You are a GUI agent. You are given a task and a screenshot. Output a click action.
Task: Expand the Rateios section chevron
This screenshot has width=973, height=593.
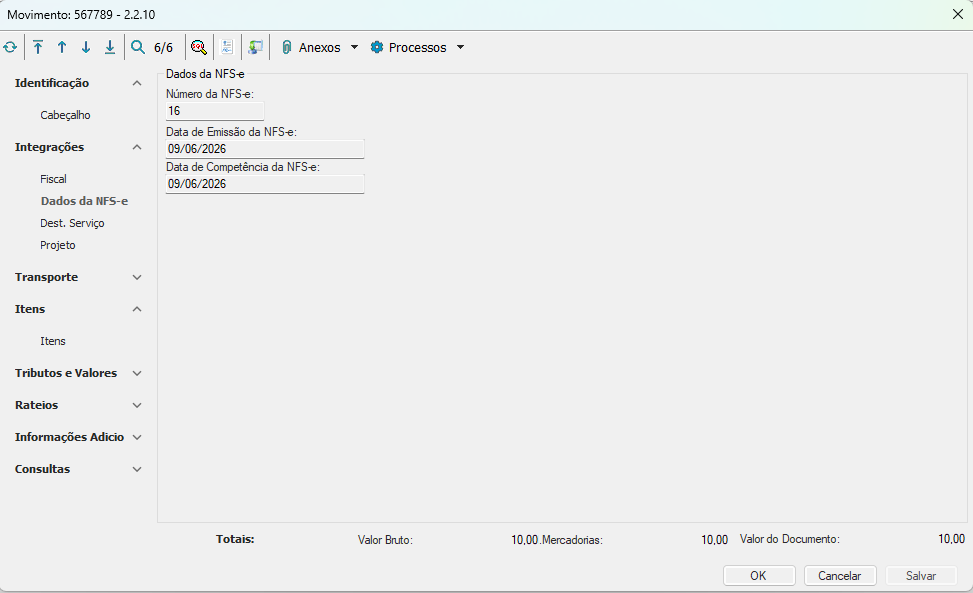point(137,405)
